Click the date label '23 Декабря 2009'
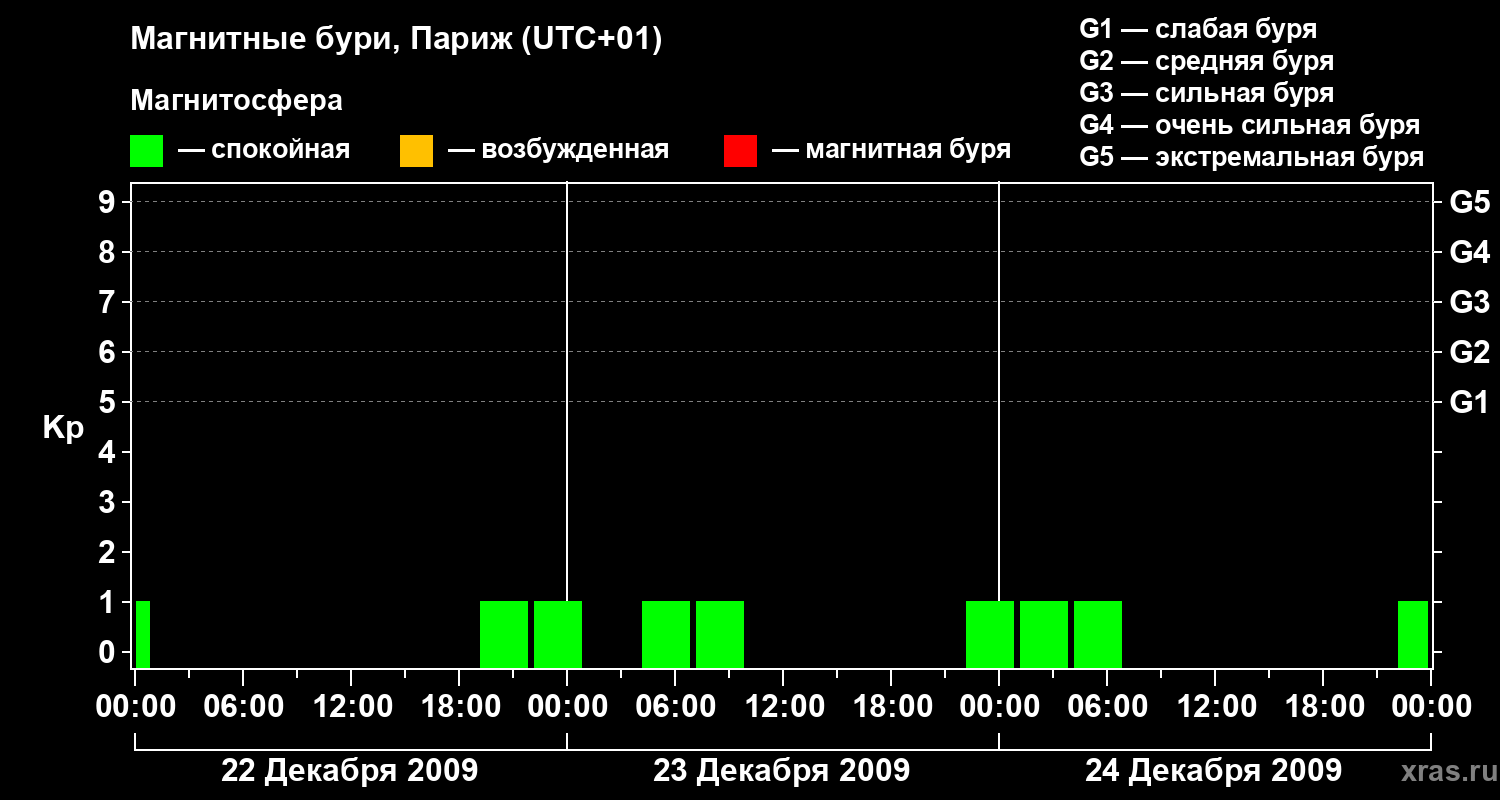Screen dimensions: 1500x800 pos(781,770)
